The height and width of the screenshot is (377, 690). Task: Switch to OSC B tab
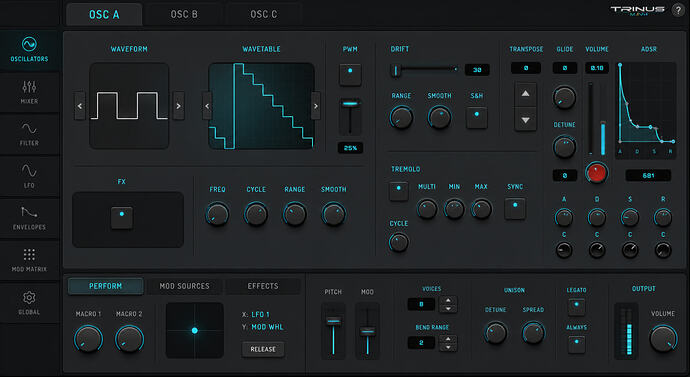tap(184, 15)
